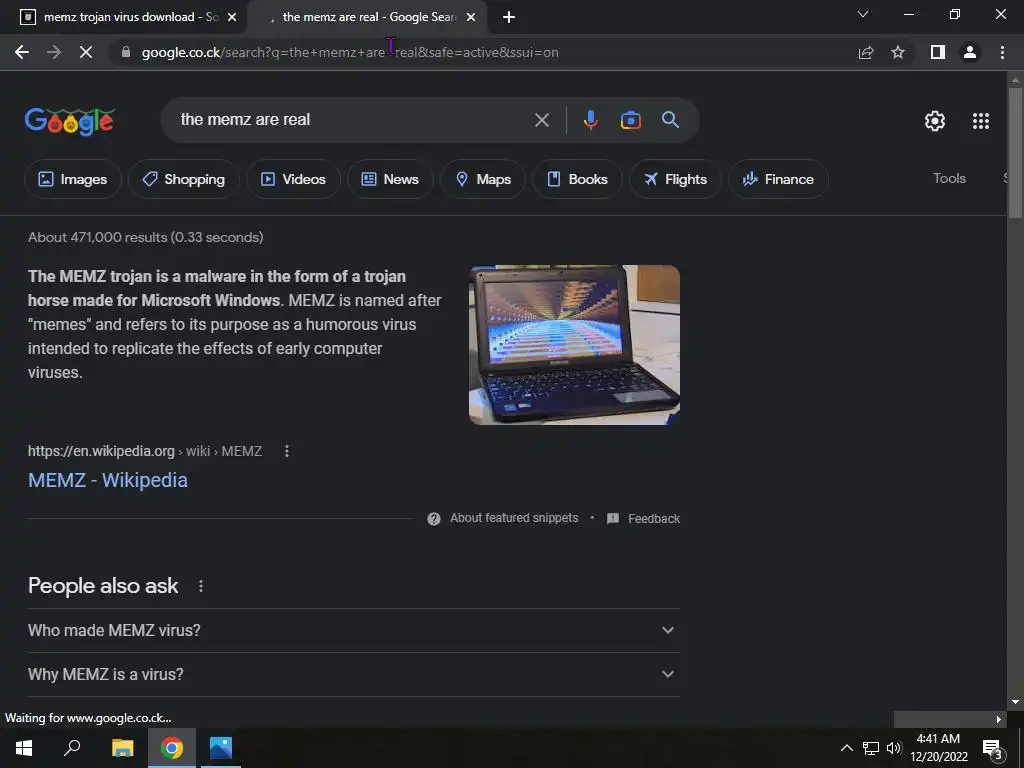Switch to Flights results
1024x768 pixels.
pyautogui.click(x=675, y=179)
